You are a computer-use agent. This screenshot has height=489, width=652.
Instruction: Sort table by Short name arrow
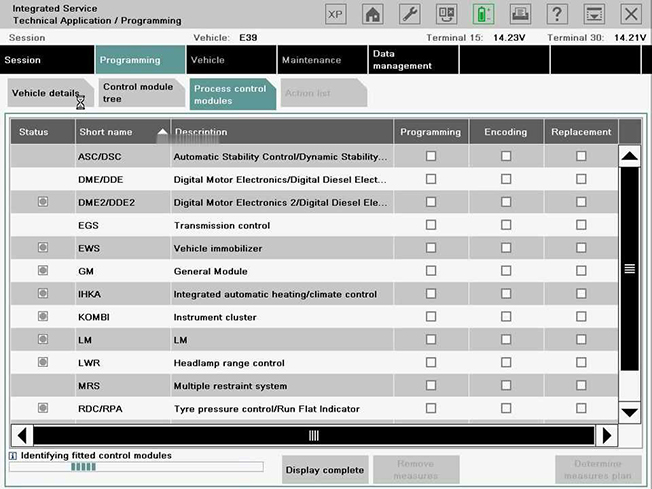coord(163,132)
